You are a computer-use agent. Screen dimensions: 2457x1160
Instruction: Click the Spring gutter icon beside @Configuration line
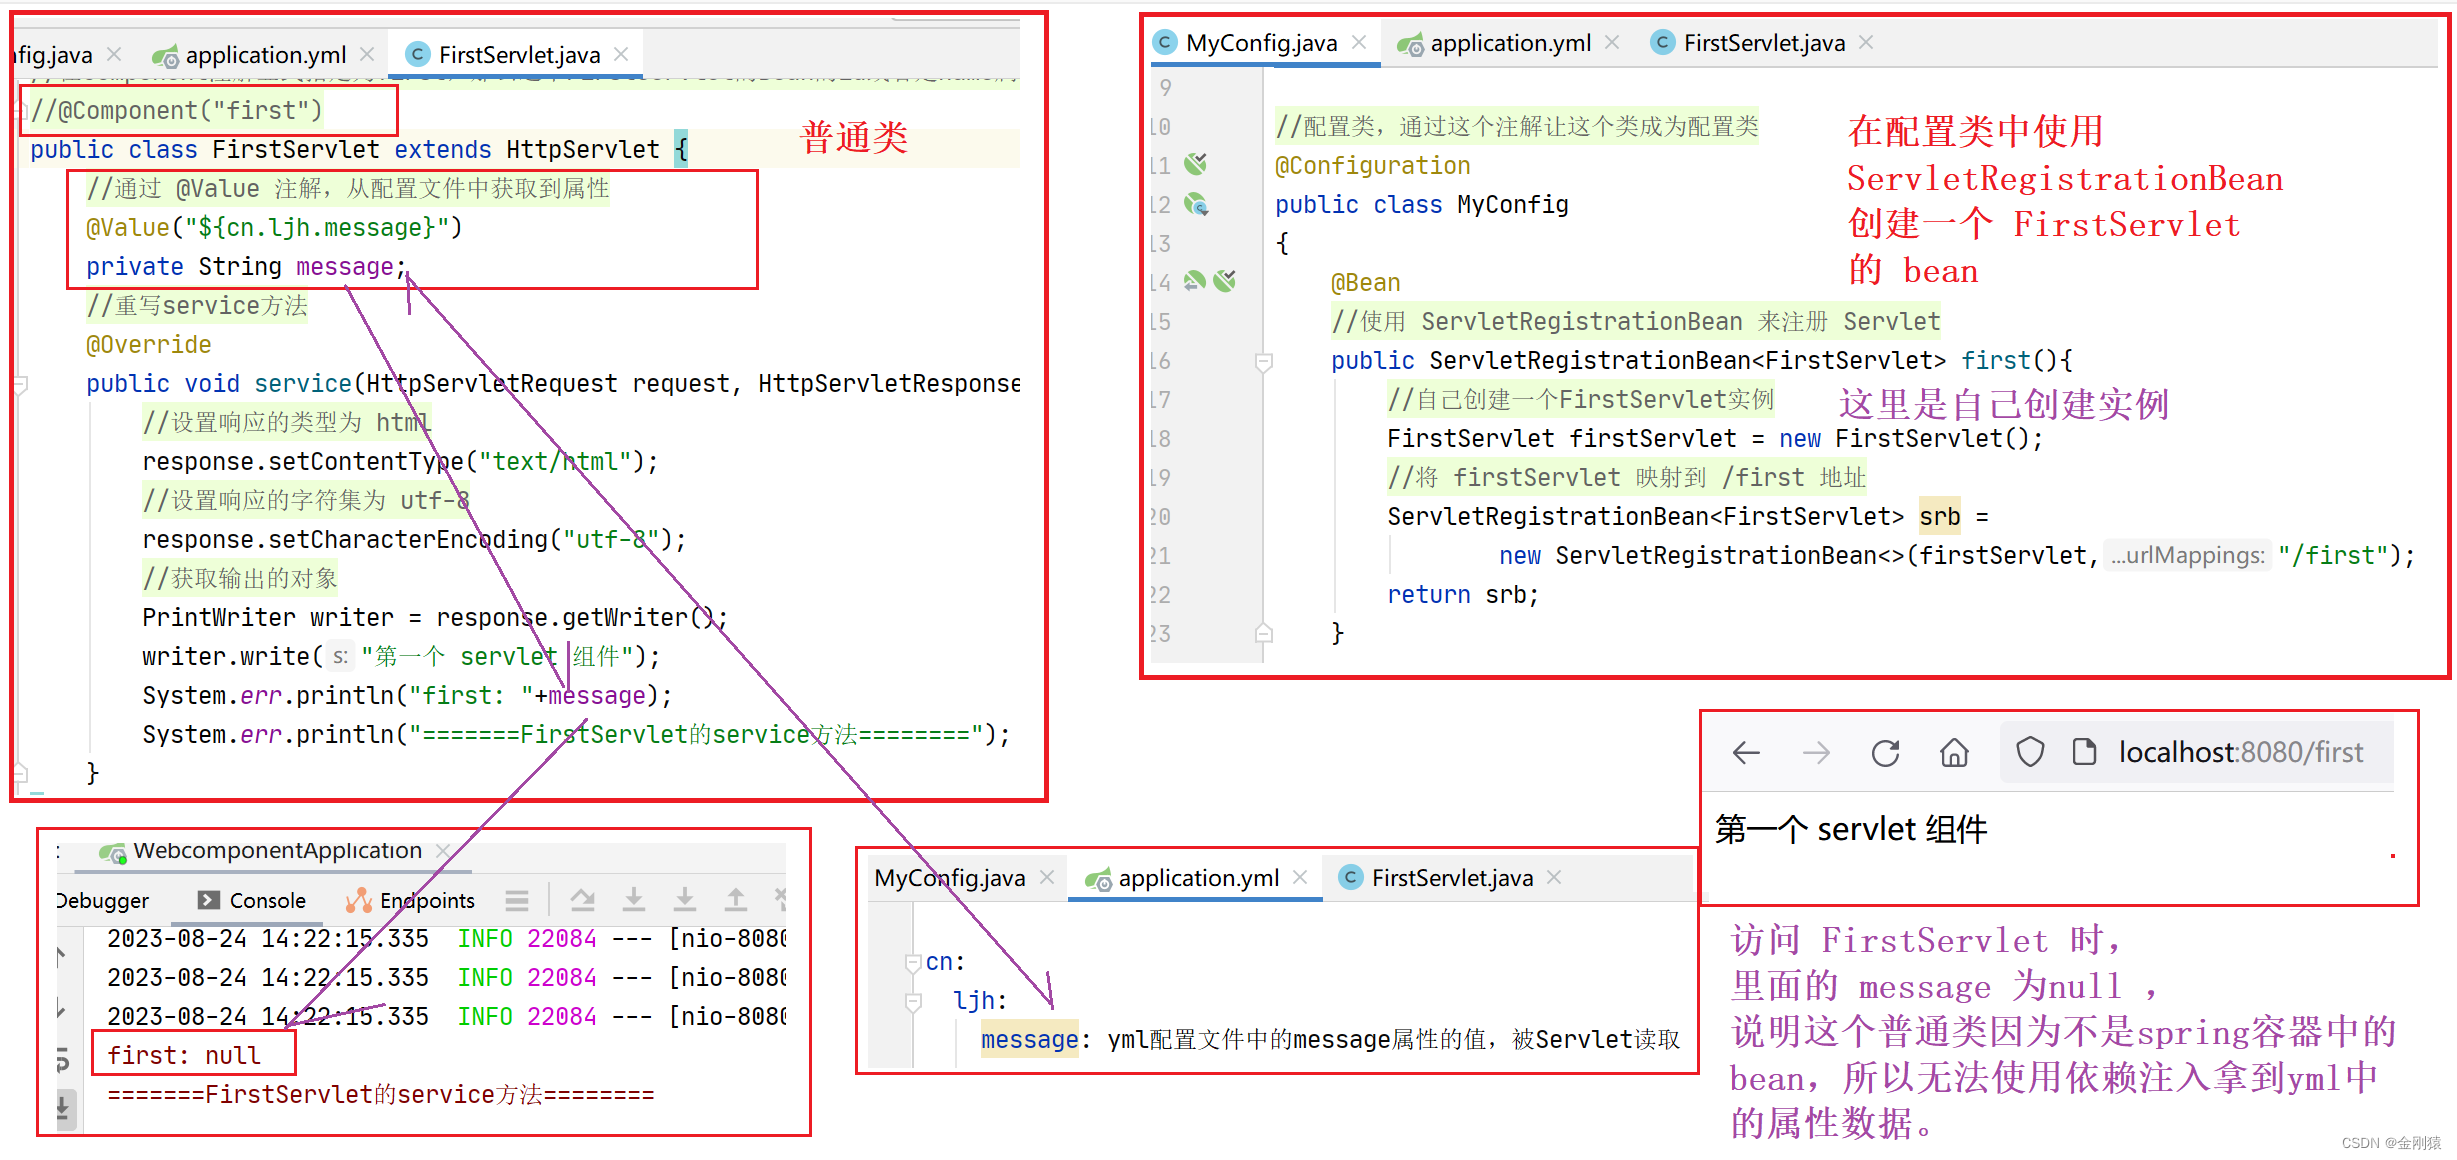(x=1196, y=163)
